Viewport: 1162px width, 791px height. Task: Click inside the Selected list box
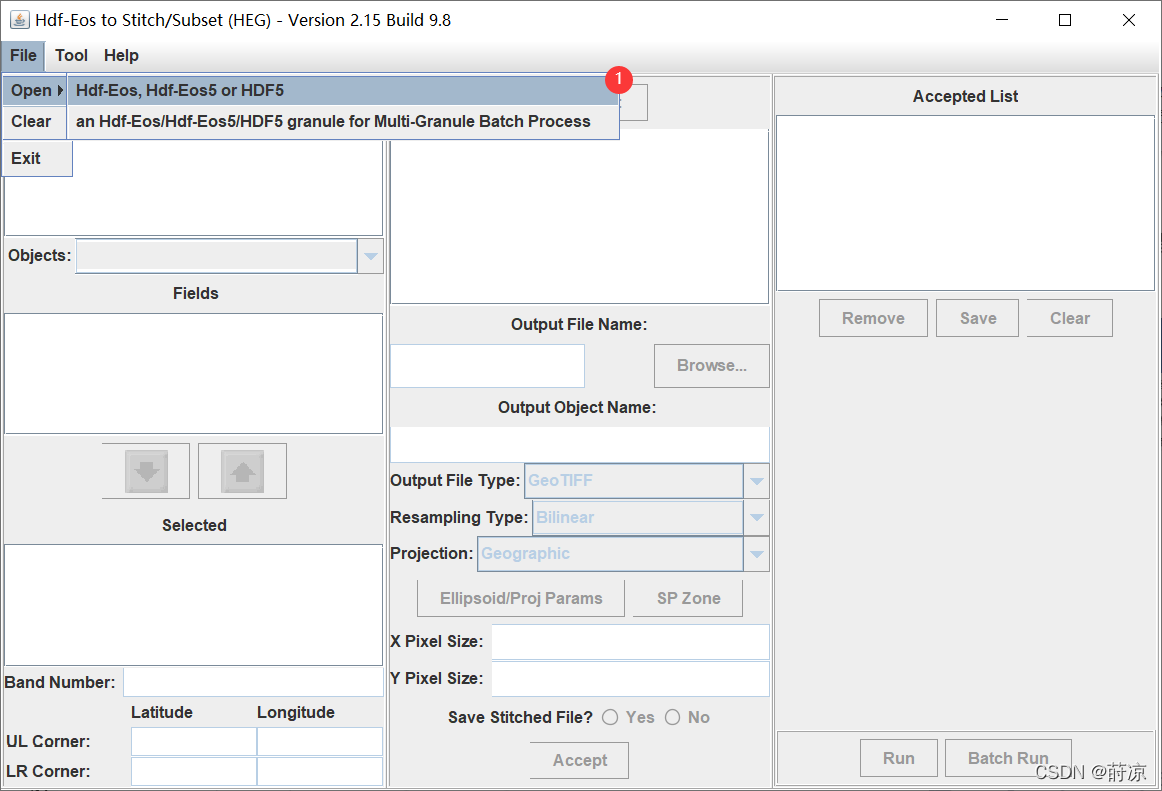point(194,605)
